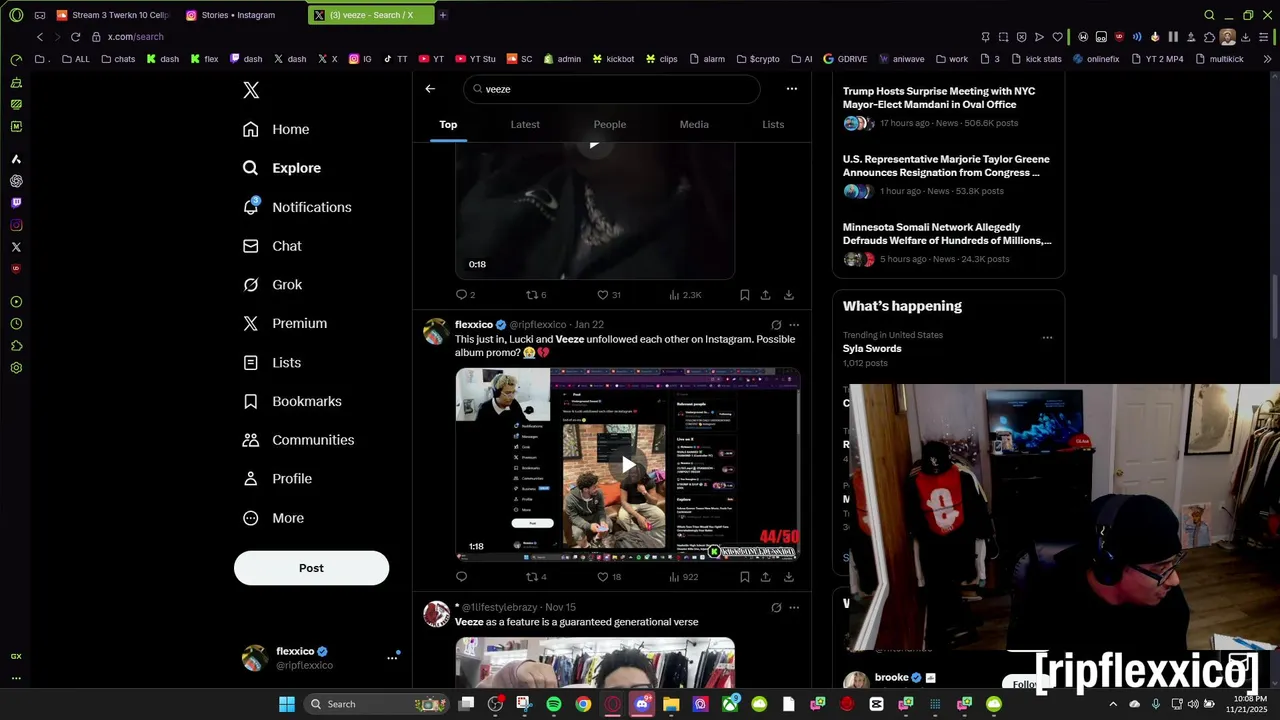View analytics of 2.3K views post
This screenshot has width=1280, height=720.
(685, 295)
